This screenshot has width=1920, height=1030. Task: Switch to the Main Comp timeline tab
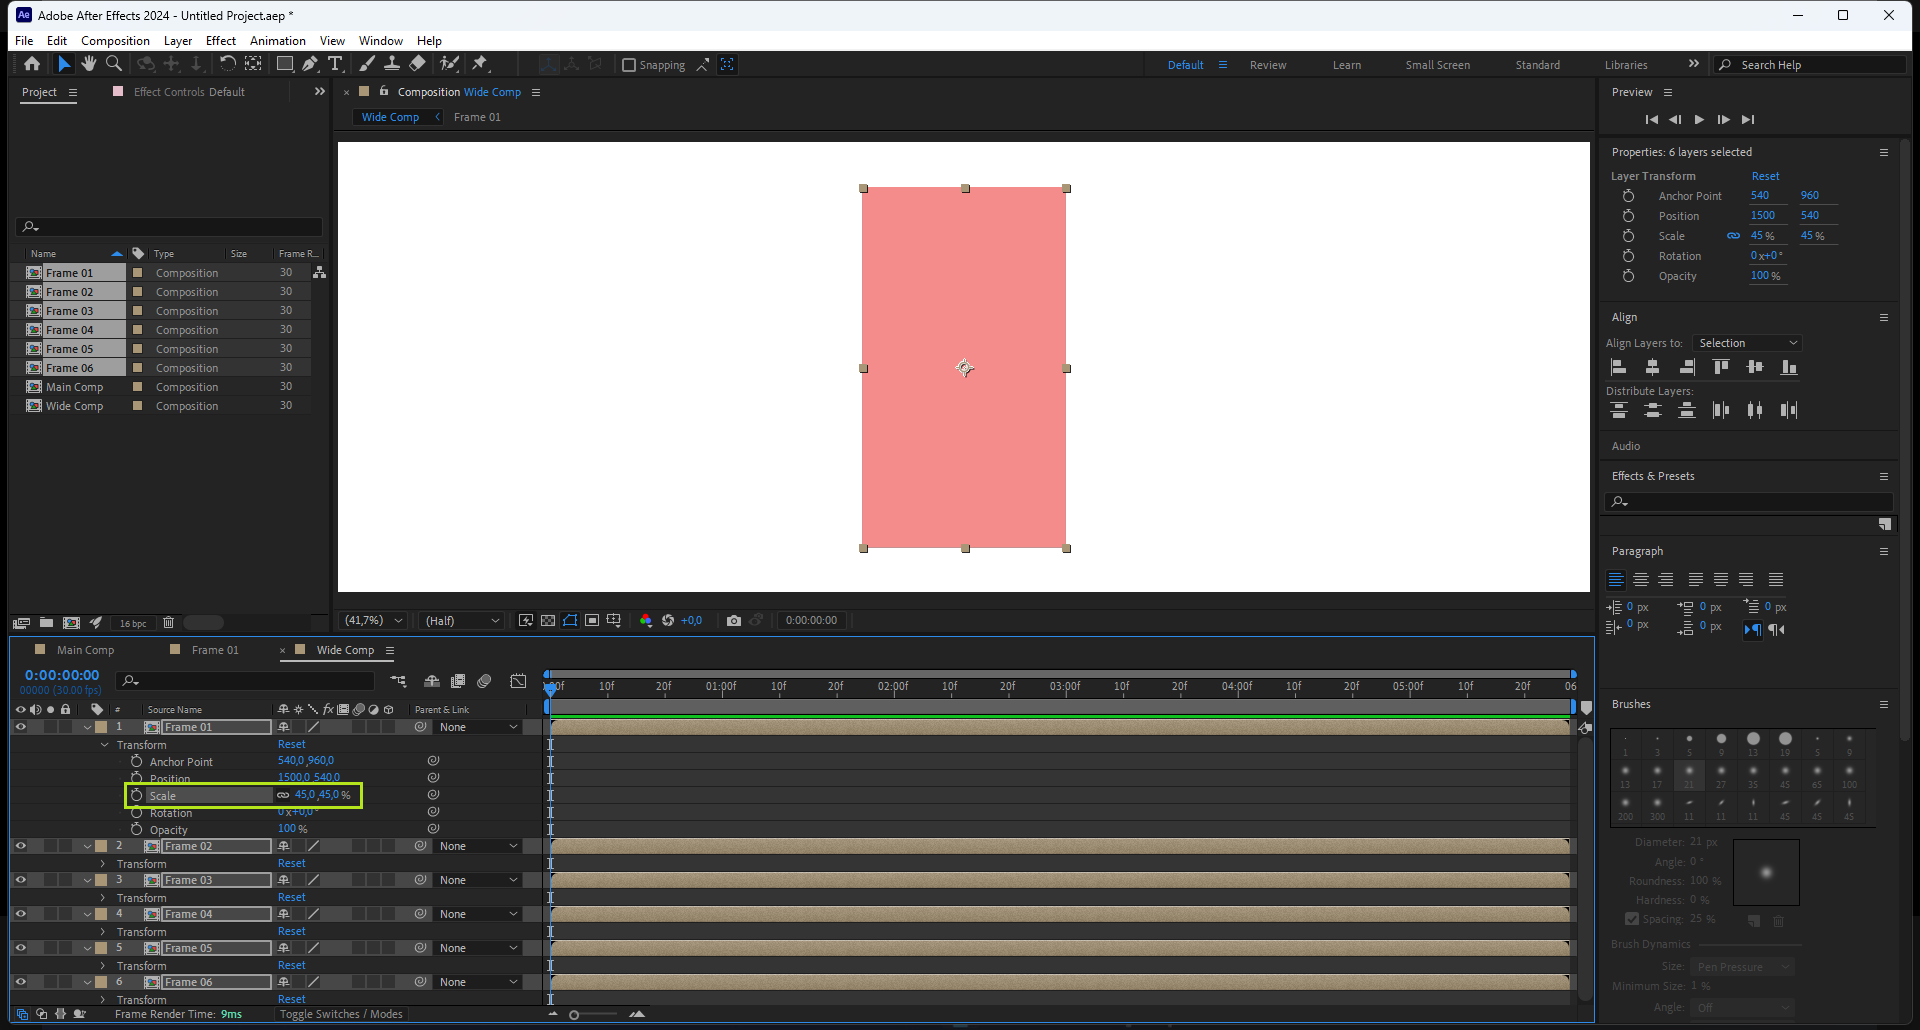[85, 650]
